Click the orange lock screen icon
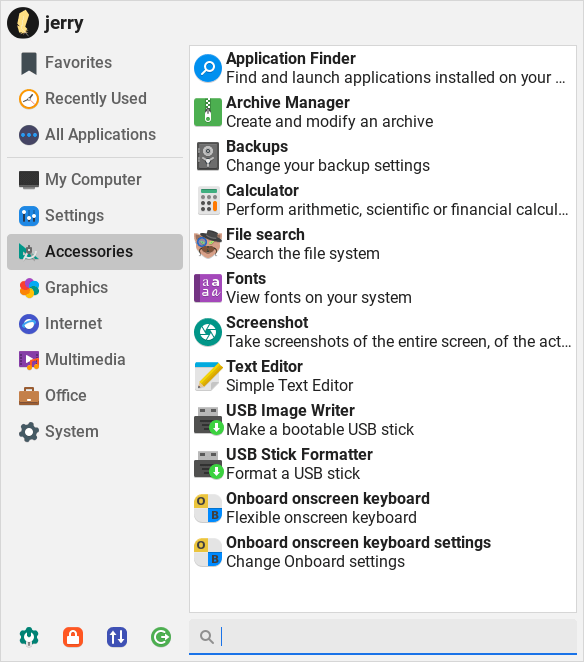This screenshot has width=584, height=662. tap(73, 637)
